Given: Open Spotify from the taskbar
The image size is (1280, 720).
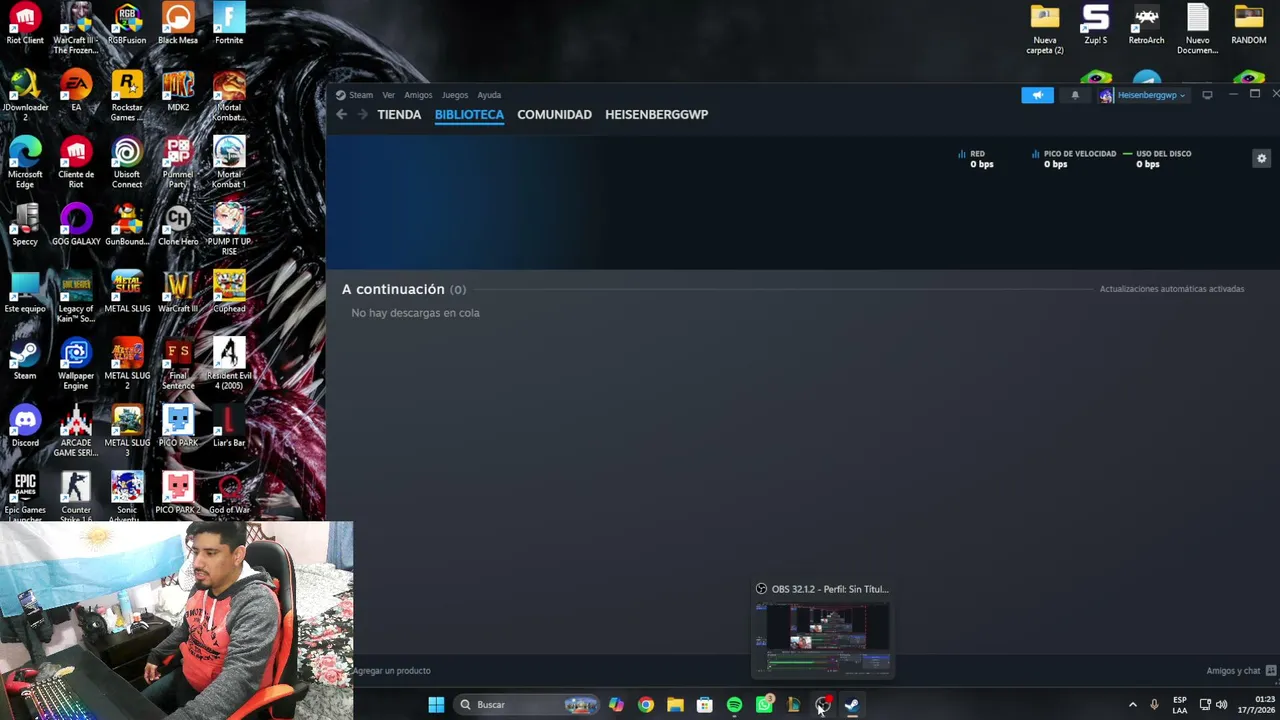Looking at the screenshot, I should pos(734,705).
